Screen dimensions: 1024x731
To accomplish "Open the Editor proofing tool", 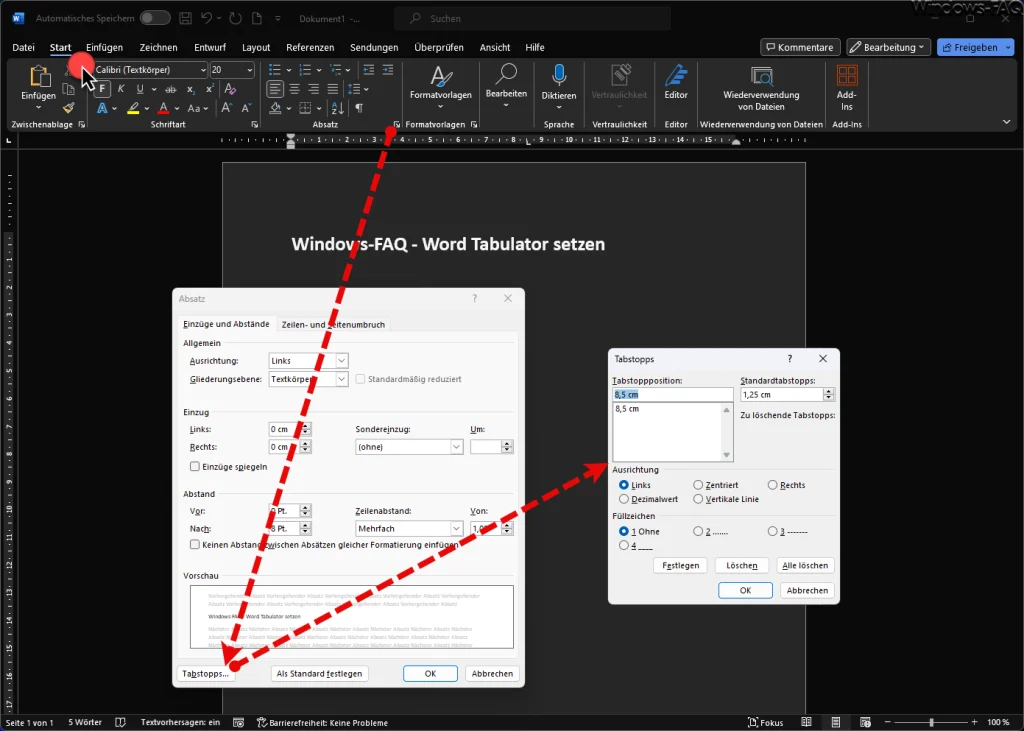I will click(676, 82).
